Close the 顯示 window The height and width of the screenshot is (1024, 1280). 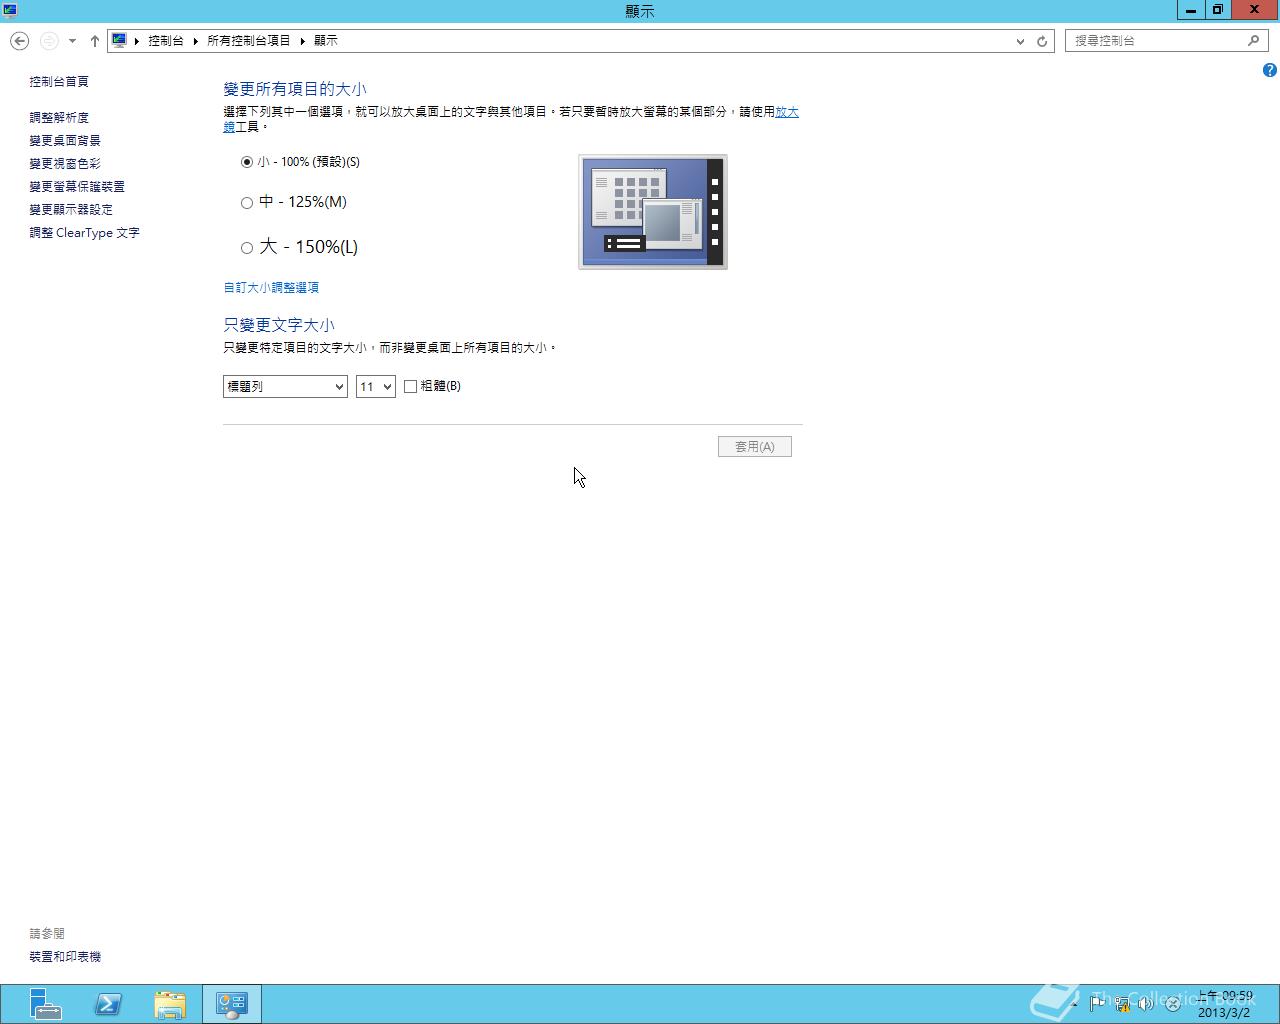point(1254,10)
